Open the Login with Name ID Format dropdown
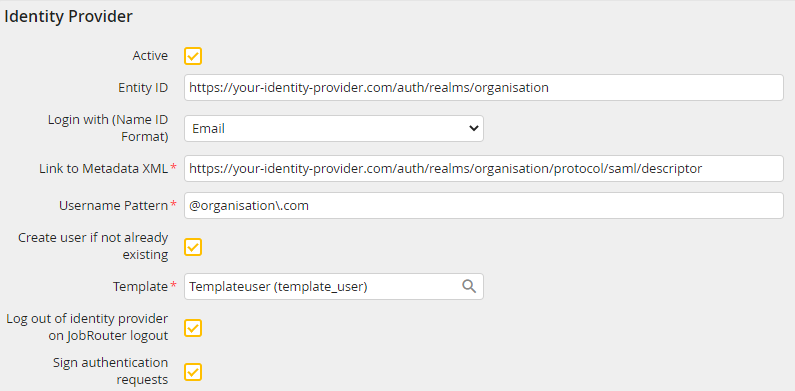The width and height of the screenshot is (795, 391). tap(334, 128)
